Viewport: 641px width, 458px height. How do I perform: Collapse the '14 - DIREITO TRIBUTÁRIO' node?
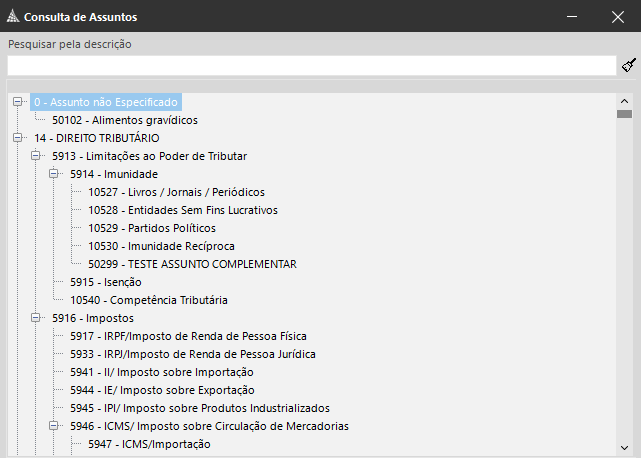click(18, 137)
